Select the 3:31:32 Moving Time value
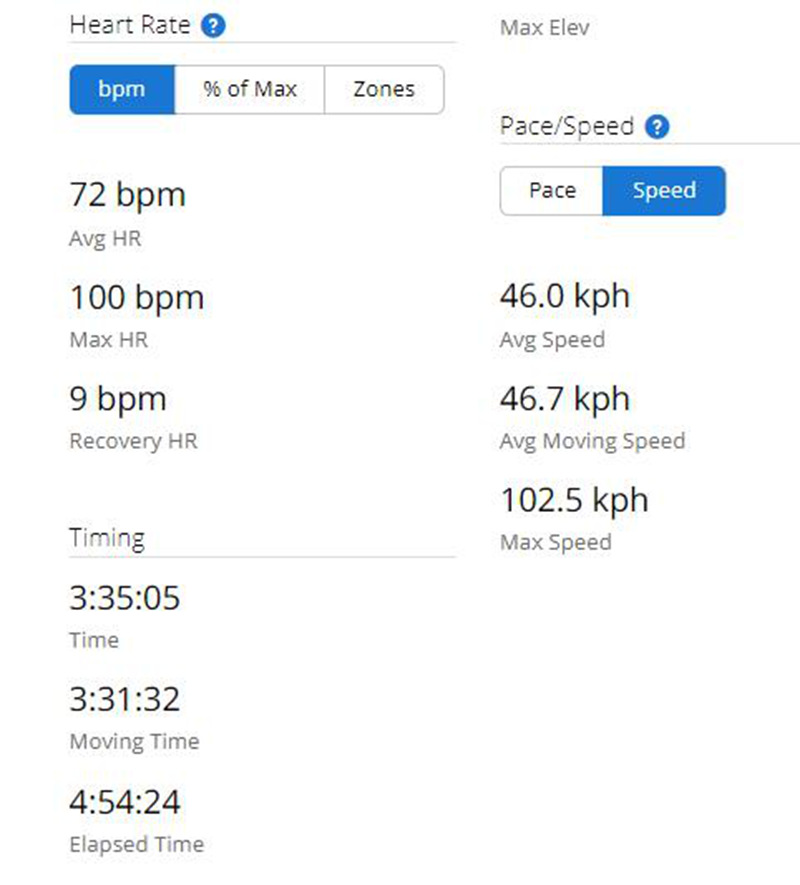 click(125, 700)
